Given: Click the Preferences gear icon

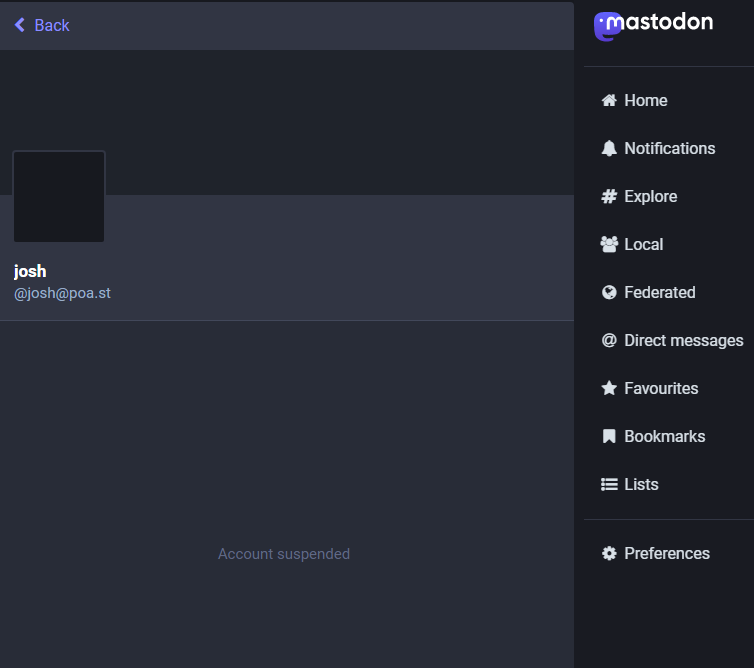Looking at the screenshot, I should click(x=609, y=553).
